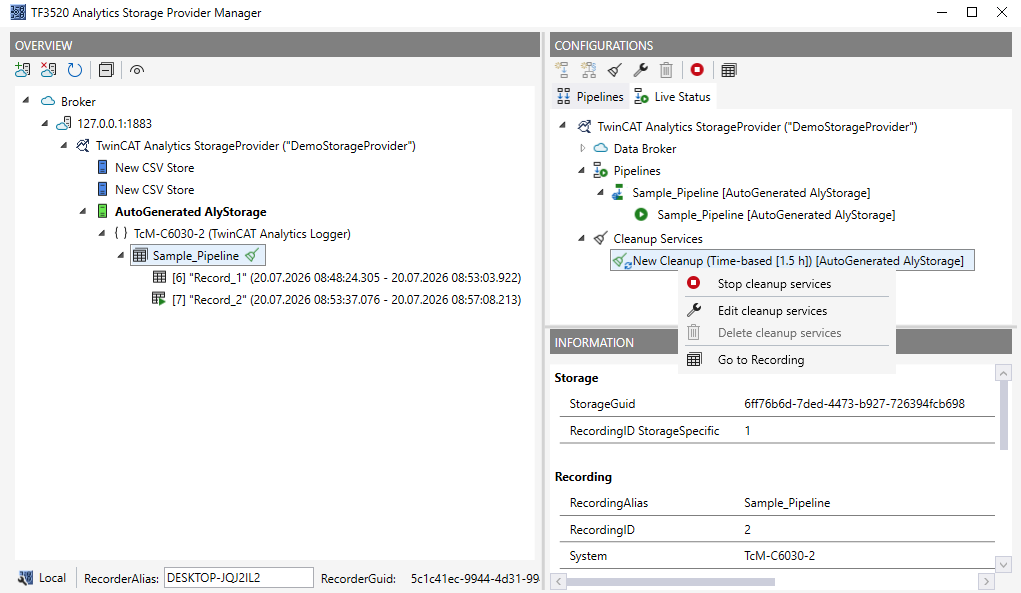Viewport: 1021px width, 593px height.
Task: Click the Broker cloud icon in Overview
Action: click(48, 102)
